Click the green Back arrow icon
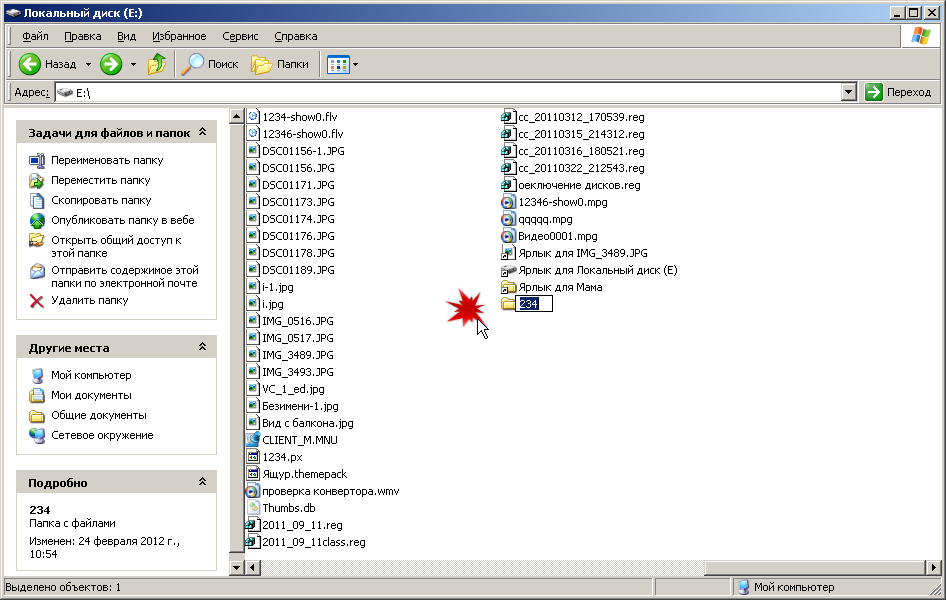Image resolution: width=946 pixels, height=600 pixels. [30, 64]
